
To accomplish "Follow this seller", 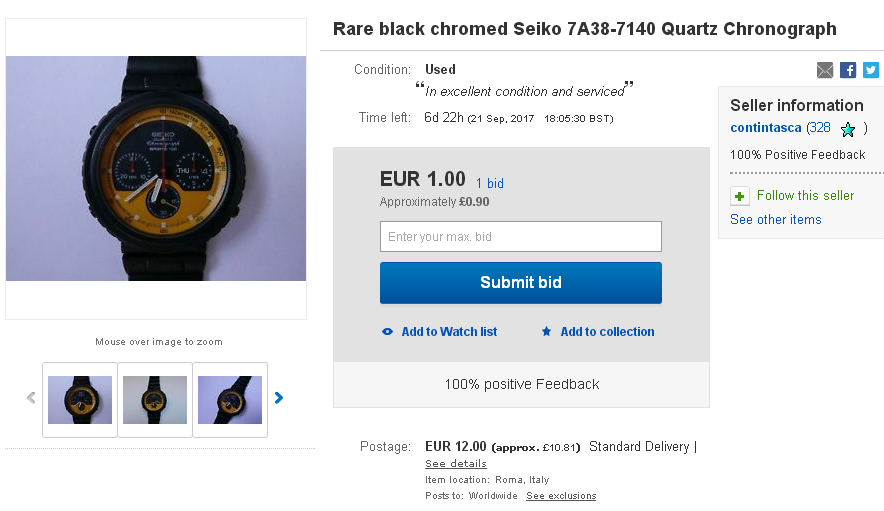I will coord(805,196).
